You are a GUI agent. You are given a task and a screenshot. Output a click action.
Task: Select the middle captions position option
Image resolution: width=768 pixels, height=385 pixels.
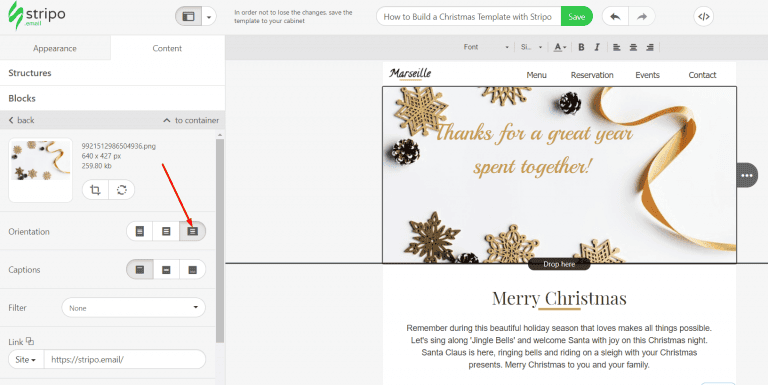coord(166,270)
